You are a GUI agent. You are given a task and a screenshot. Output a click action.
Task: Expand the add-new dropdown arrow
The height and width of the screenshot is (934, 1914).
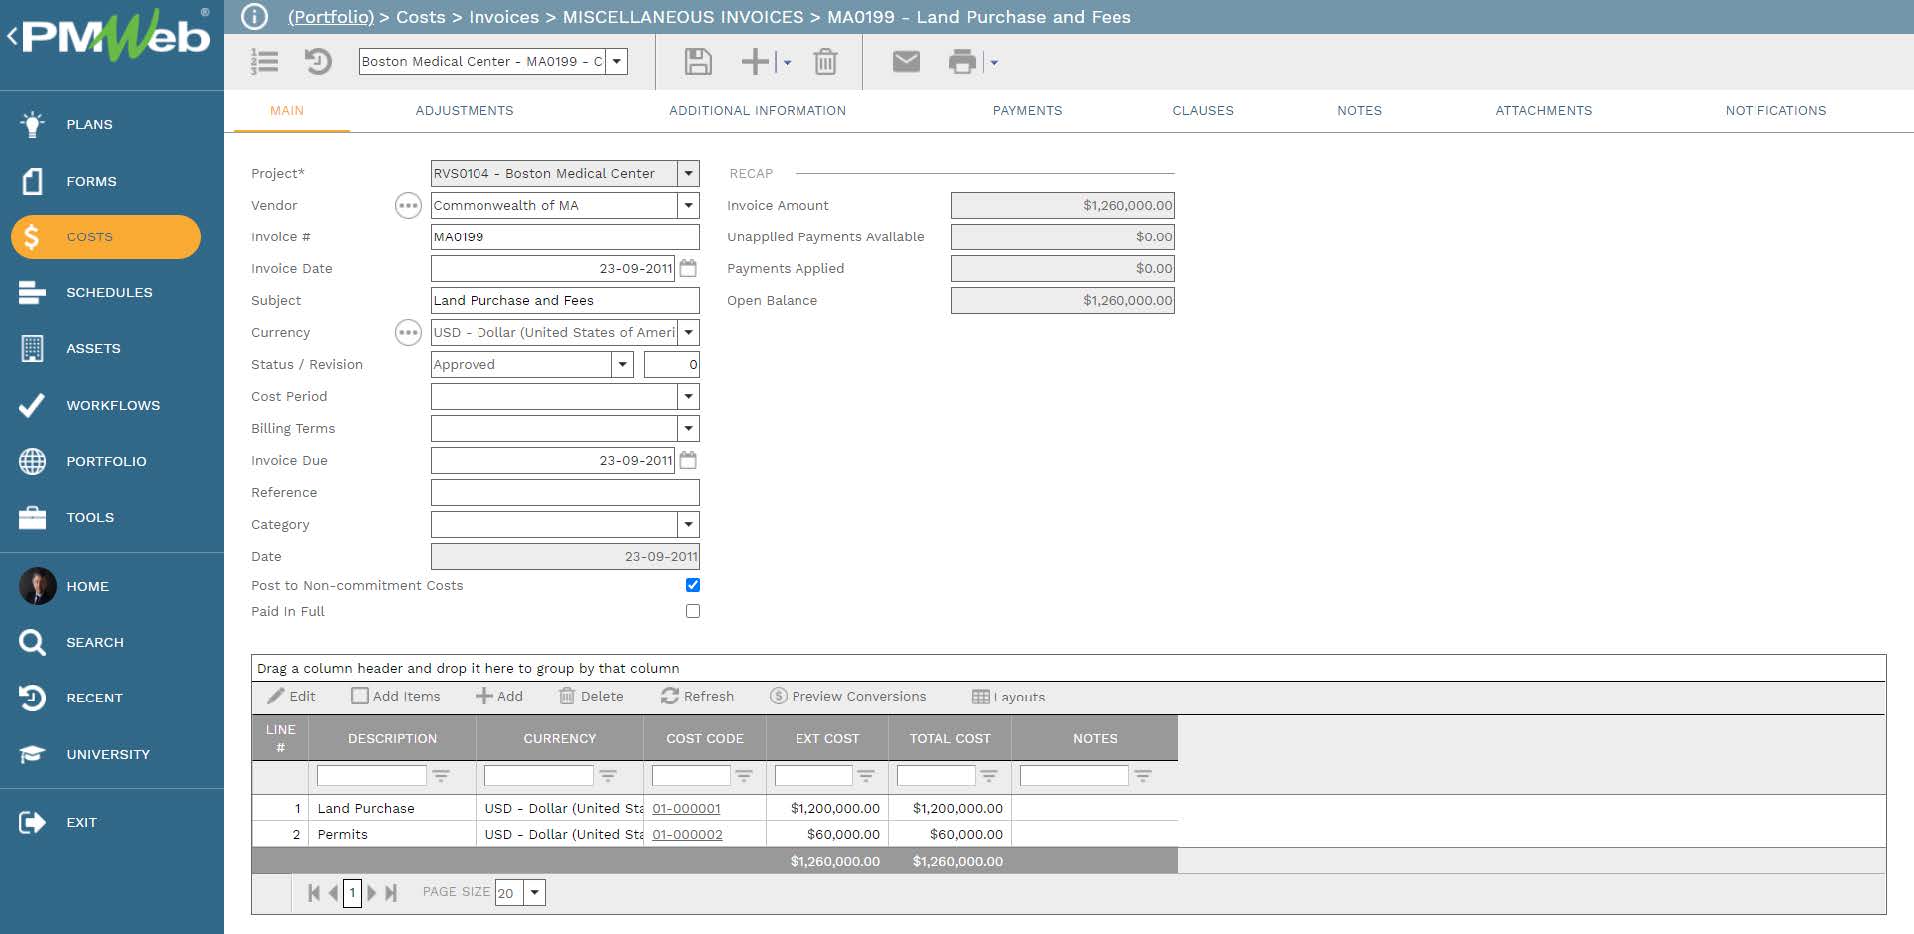click(787, 62)
